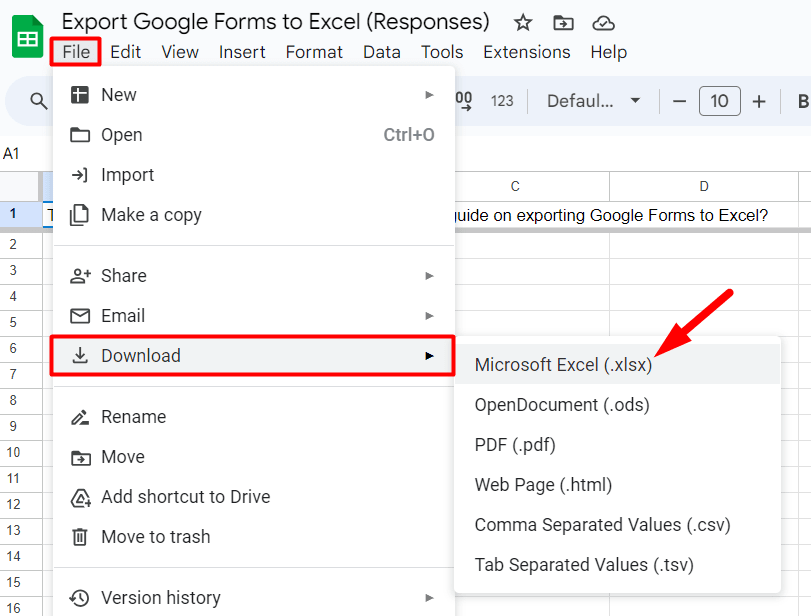Select Make a copy entry
This screenshot has width=811, height=616.
[253, 215]
